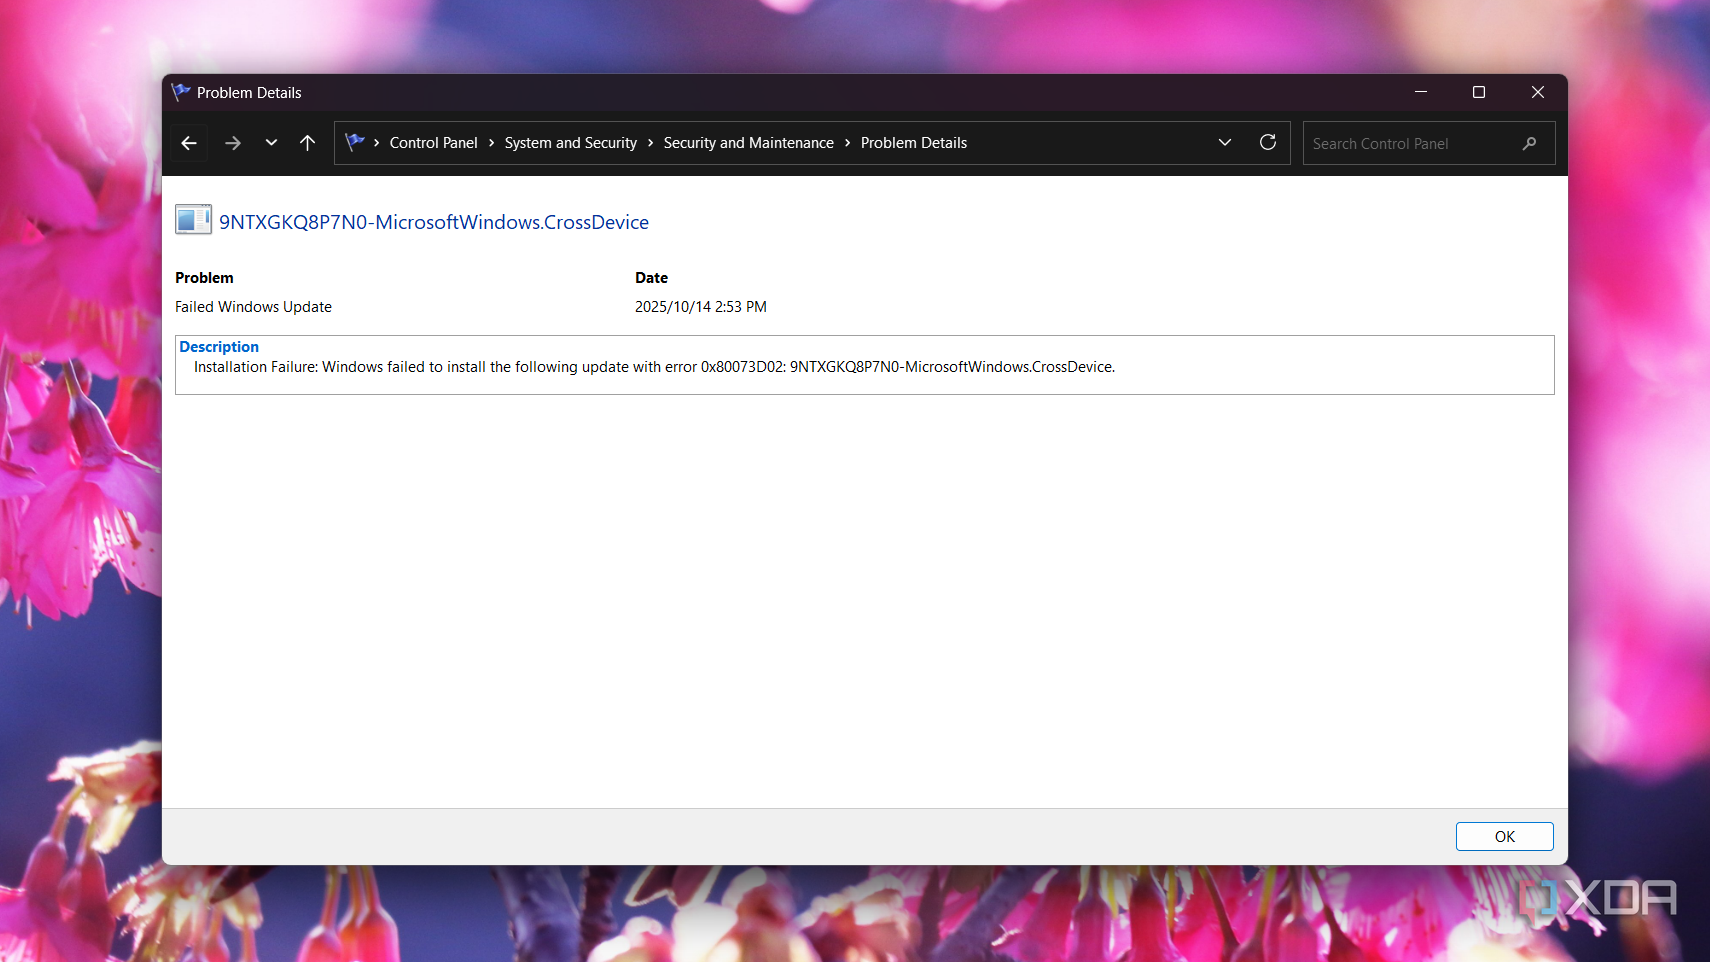Go forward with the right arrow
The image size is (1710, 962).
point(233,143)
